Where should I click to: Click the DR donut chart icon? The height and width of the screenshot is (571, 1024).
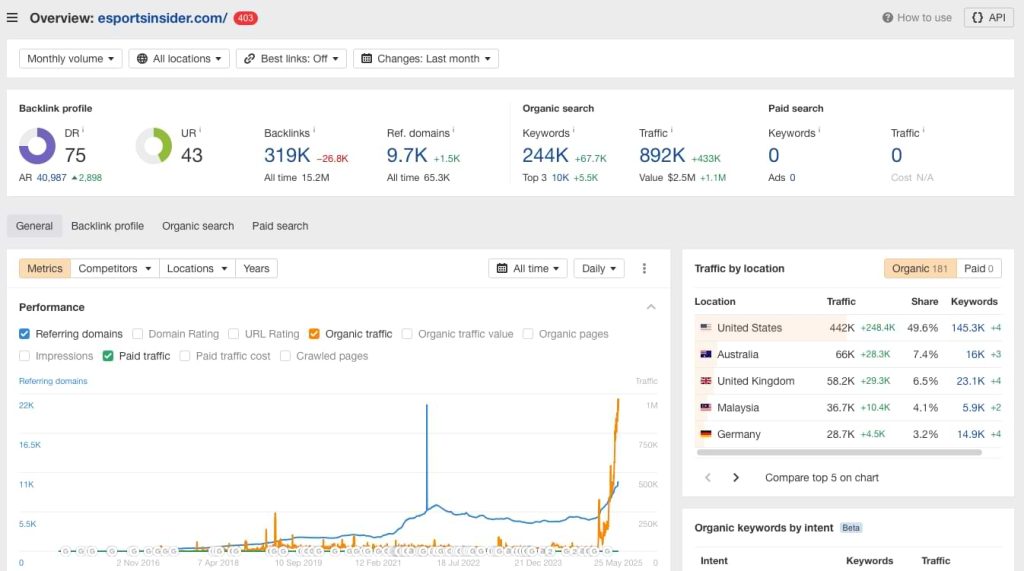pos(37,146)
